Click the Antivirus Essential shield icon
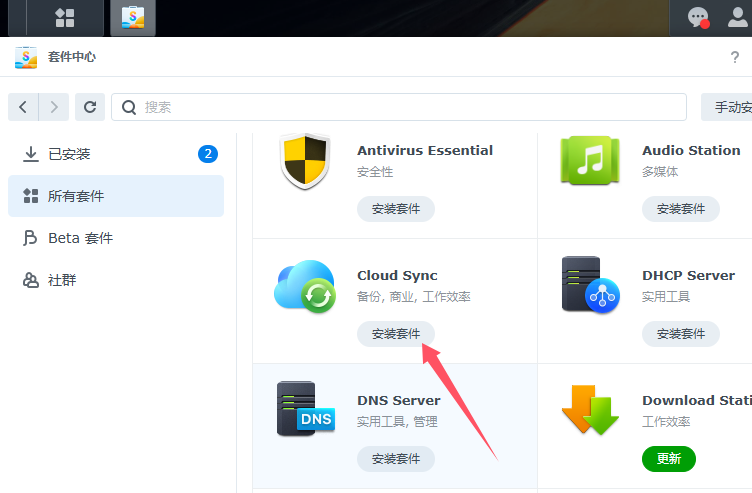 [304, 161]
